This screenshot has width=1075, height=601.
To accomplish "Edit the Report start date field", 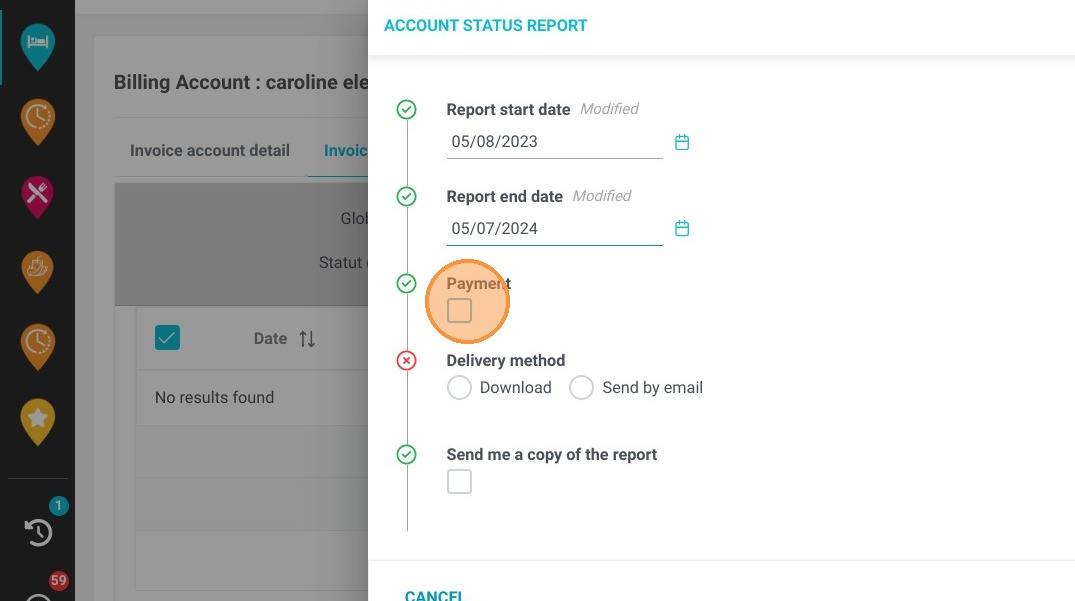I will (555, 142).
